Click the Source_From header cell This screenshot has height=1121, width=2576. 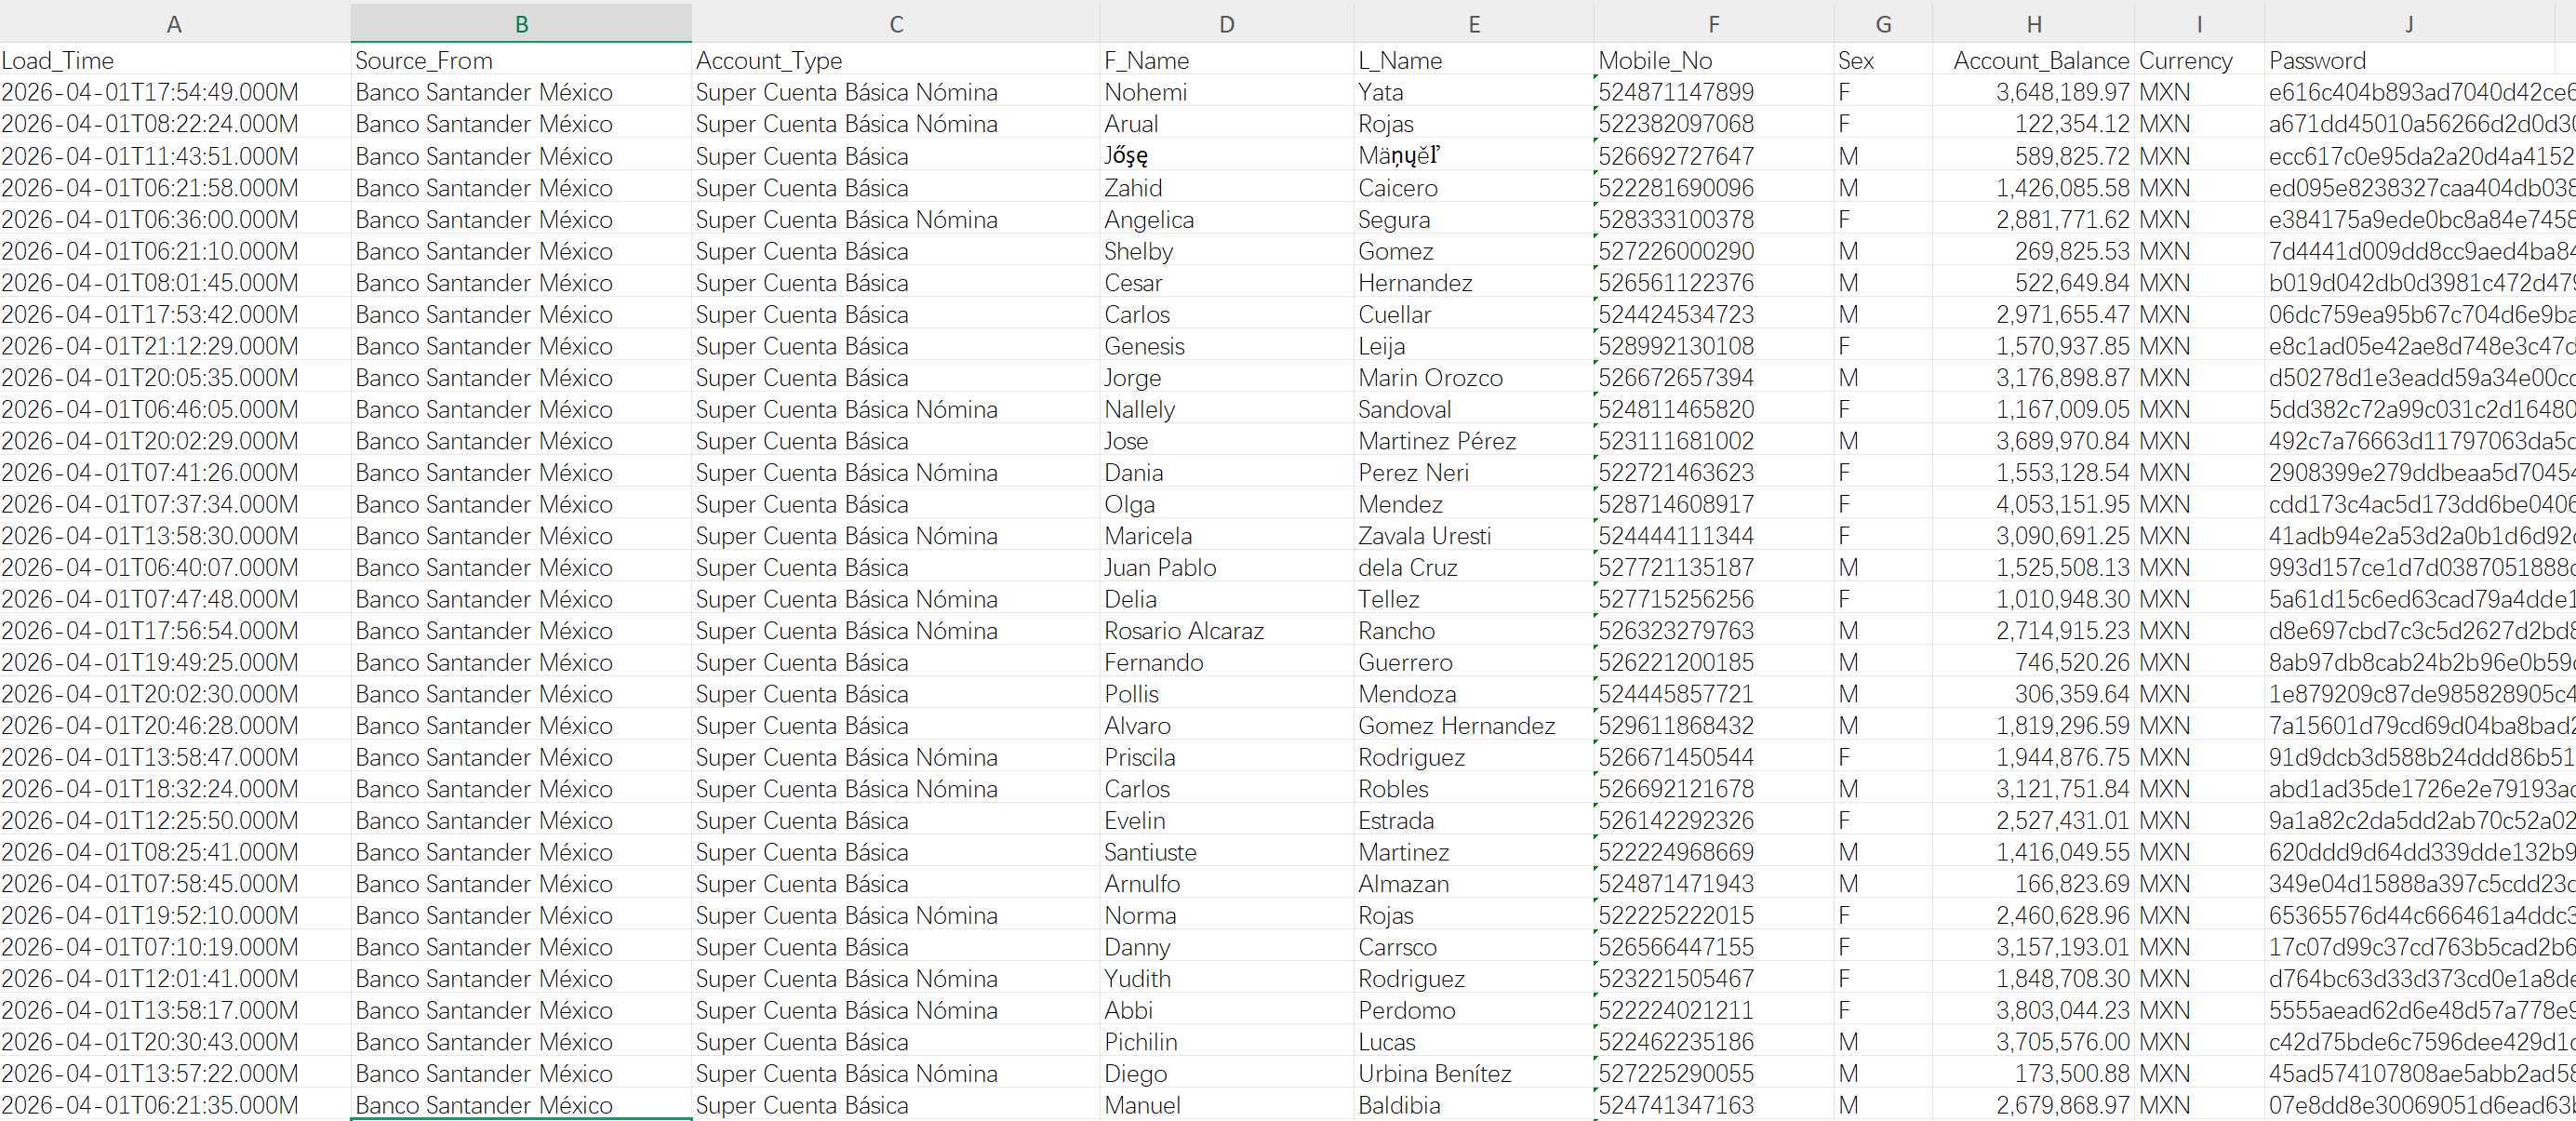tap(521, 60)
